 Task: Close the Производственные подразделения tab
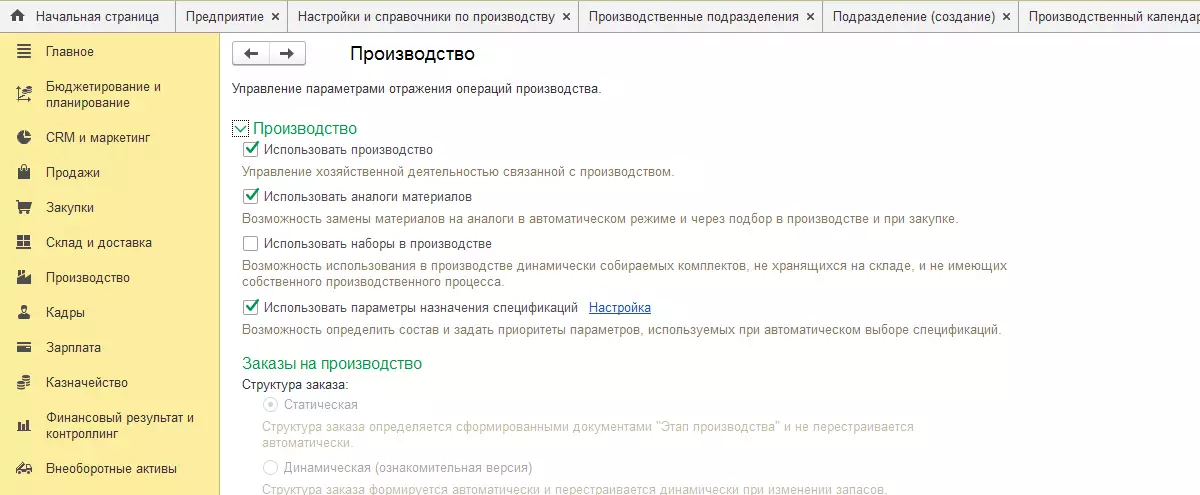point(810,17)
